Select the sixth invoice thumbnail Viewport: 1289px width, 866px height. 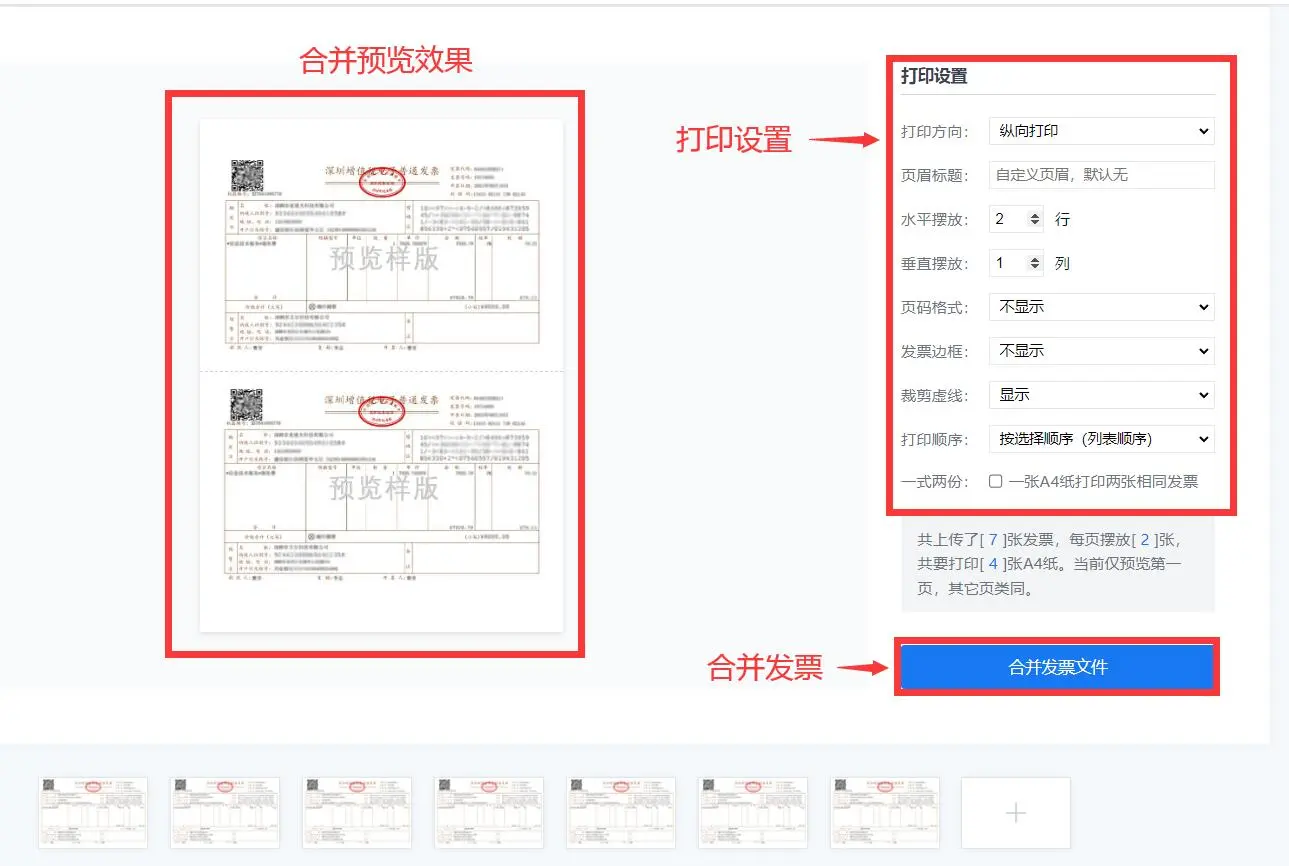(x=753, y=813)
